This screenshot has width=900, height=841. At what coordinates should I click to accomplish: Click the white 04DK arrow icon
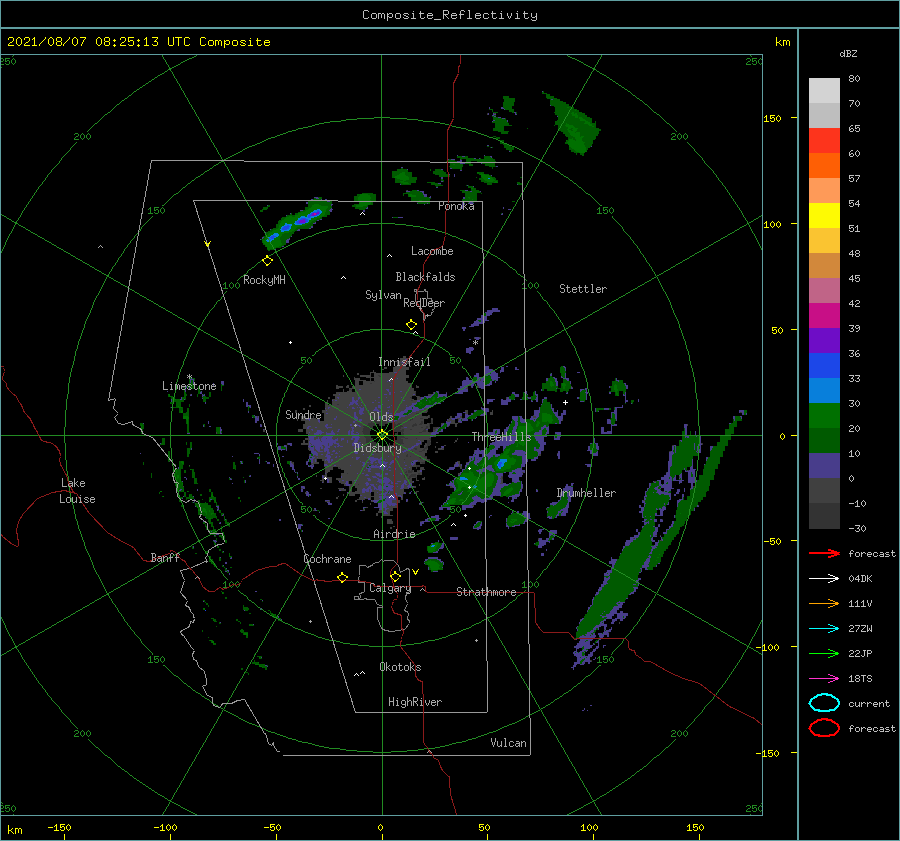[824, 578]
